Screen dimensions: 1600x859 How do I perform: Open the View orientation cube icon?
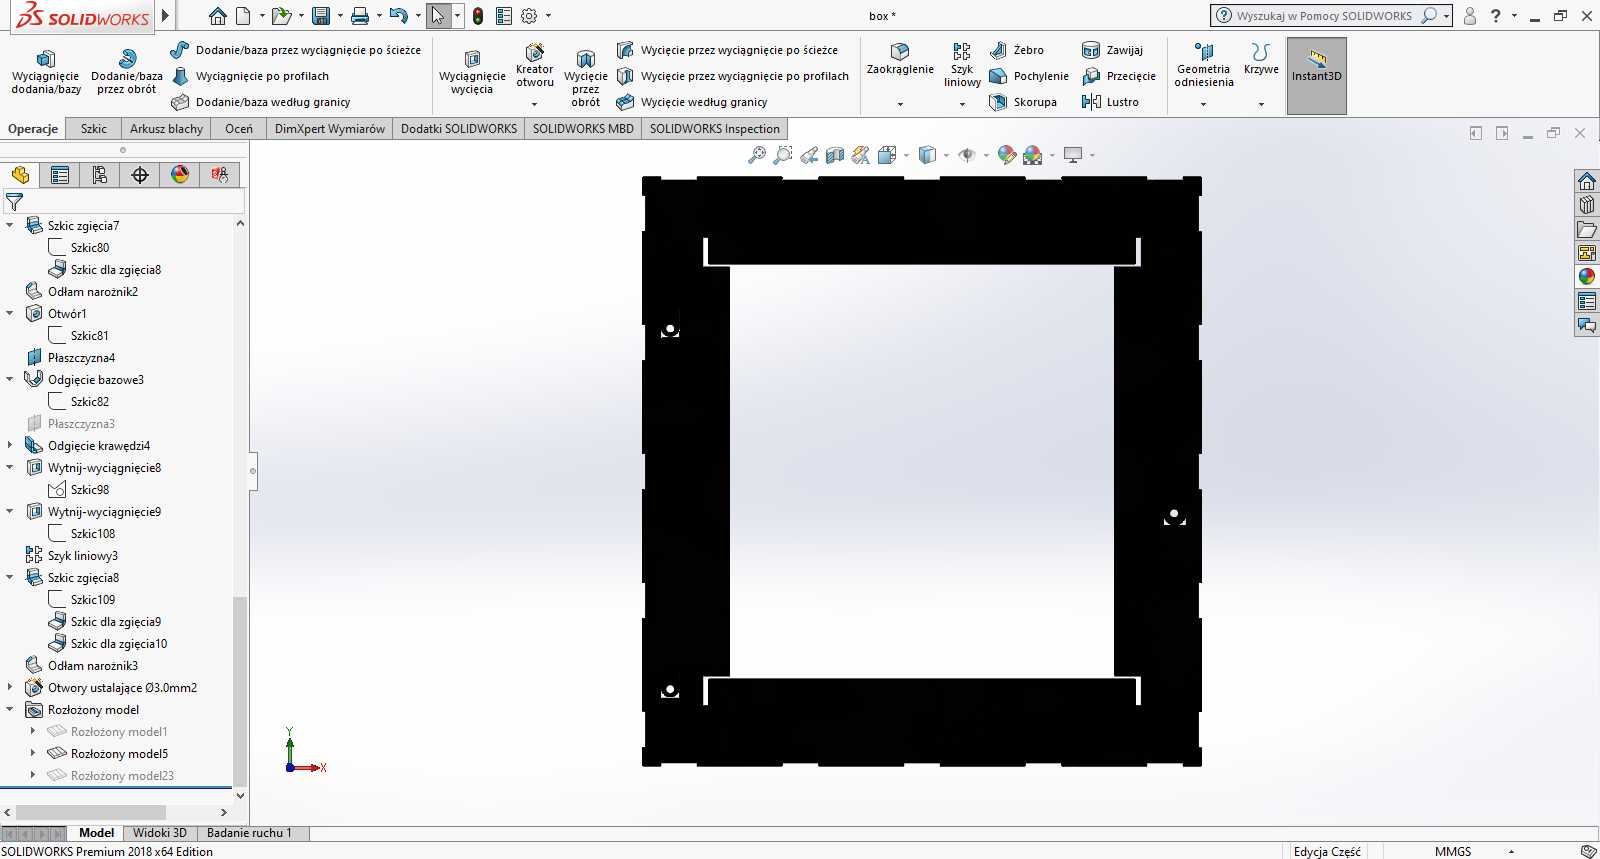(x=887, y=155)
